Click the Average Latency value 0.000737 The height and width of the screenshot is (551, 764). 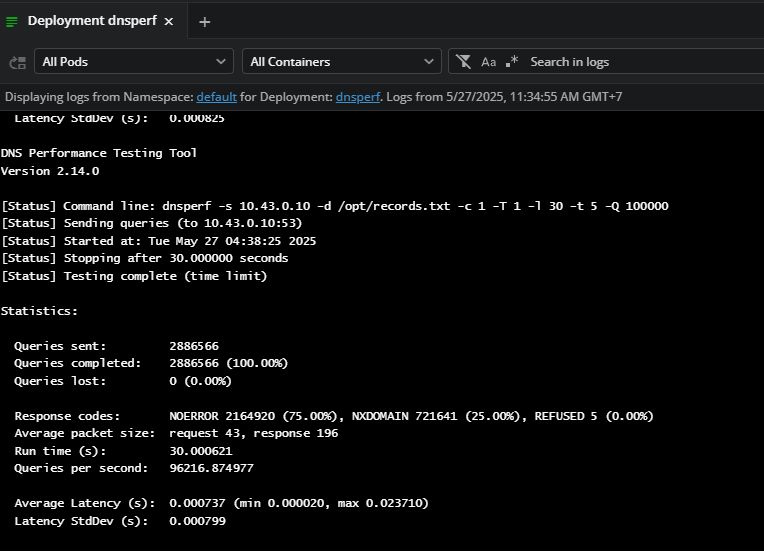click(197, 503)
